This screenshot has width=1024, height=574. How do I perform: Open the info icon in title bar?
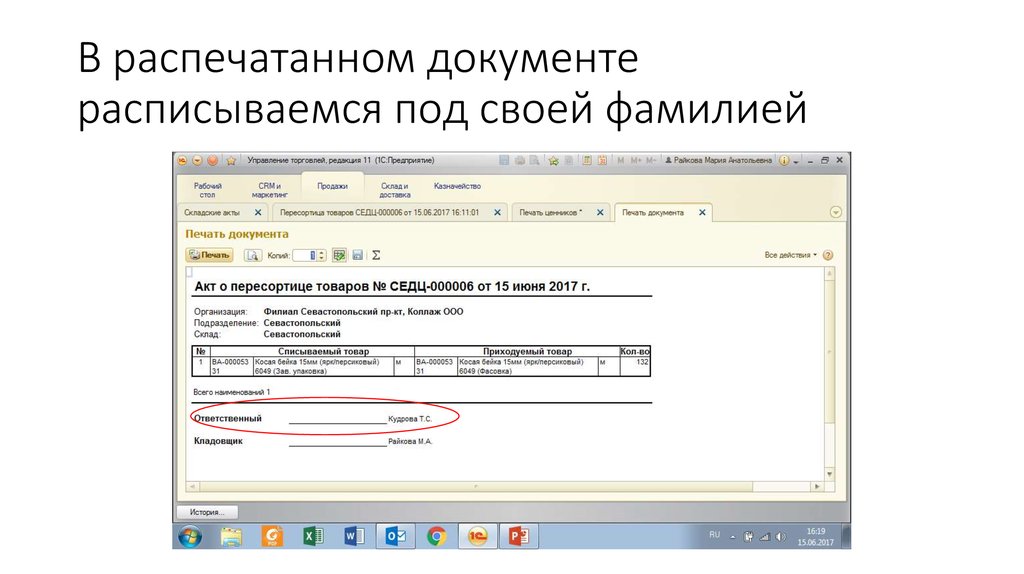[784, 161]
